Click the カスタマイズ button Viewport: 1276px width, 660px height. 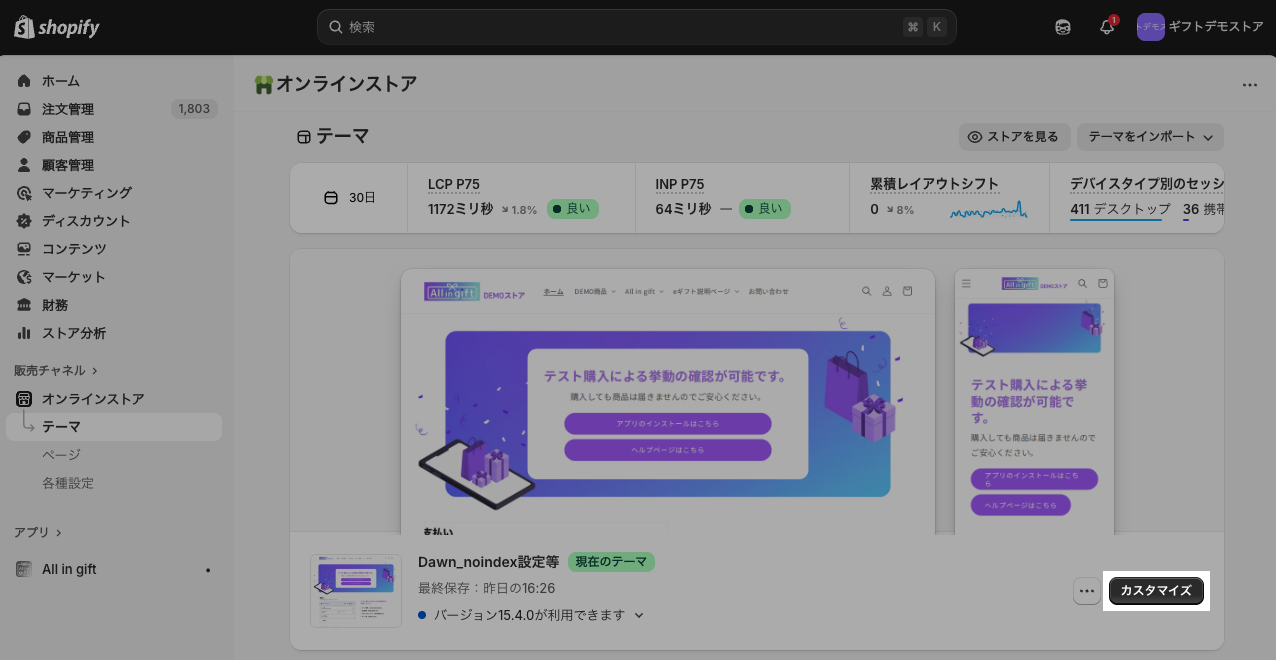(1156, 591)
